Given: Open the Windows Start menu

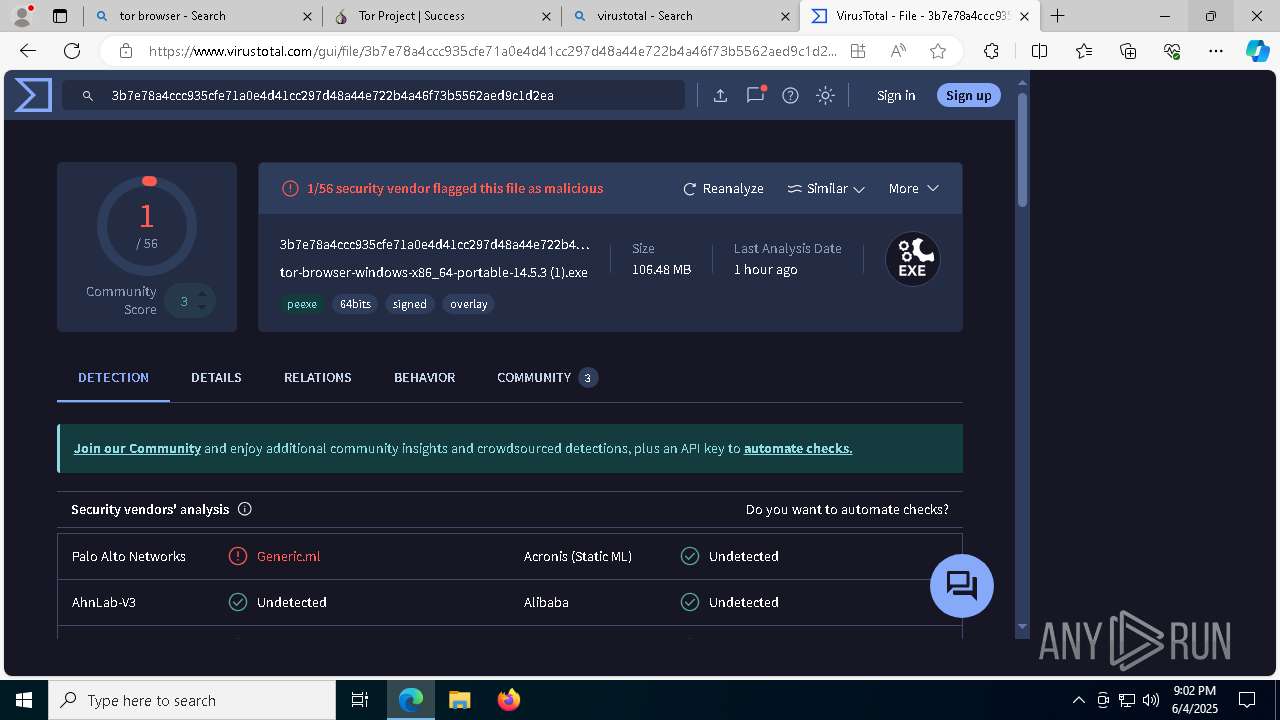Looking at the screenshot, I should point(24,700).
